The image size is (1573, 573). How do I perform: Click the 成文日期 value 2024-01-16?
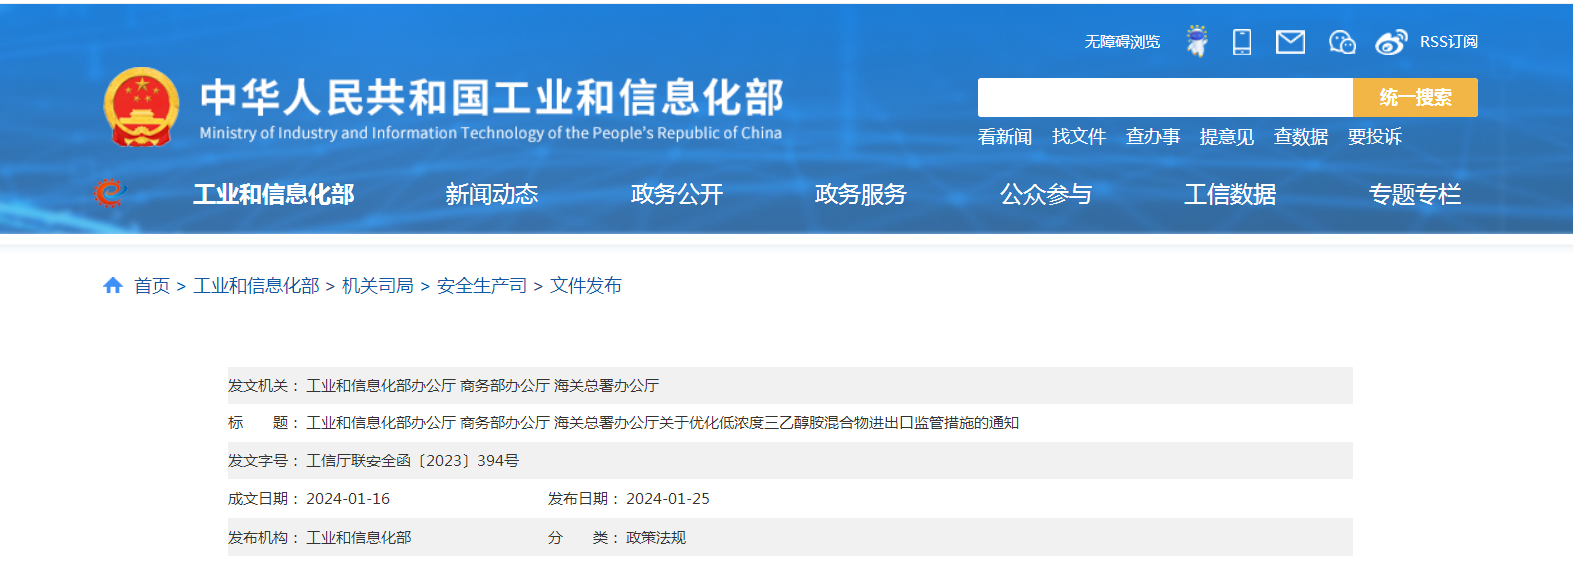click(x=348, y=499)
